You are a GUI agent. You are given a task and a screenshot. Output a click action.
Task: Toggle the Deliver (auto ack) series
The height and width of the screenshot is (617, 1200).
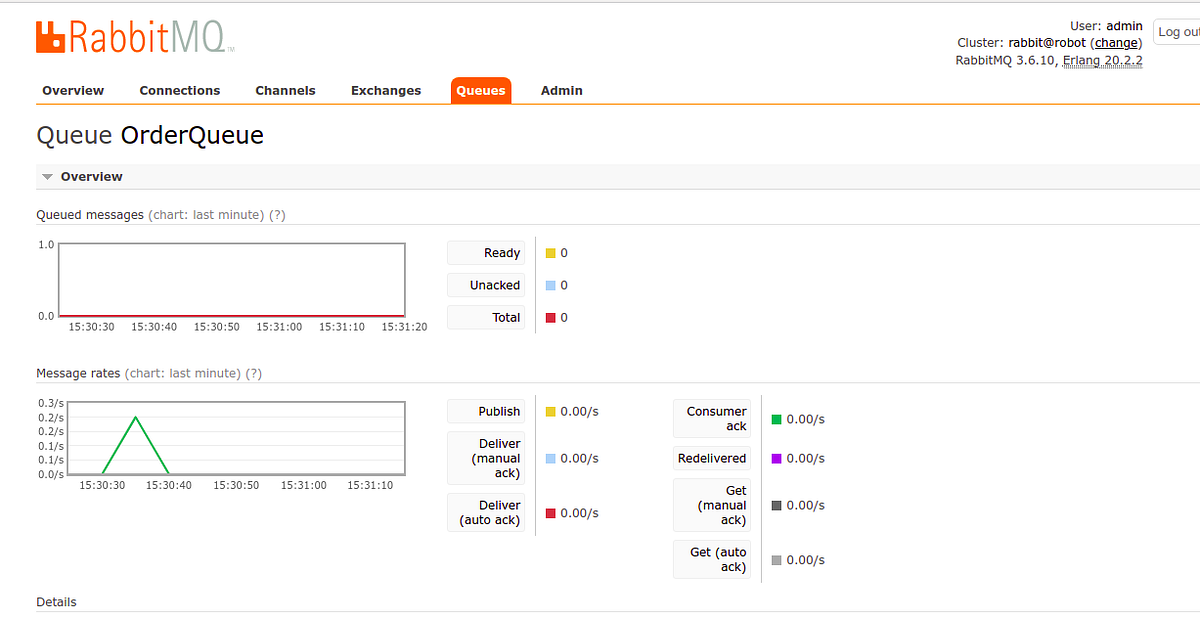[486, 512]
